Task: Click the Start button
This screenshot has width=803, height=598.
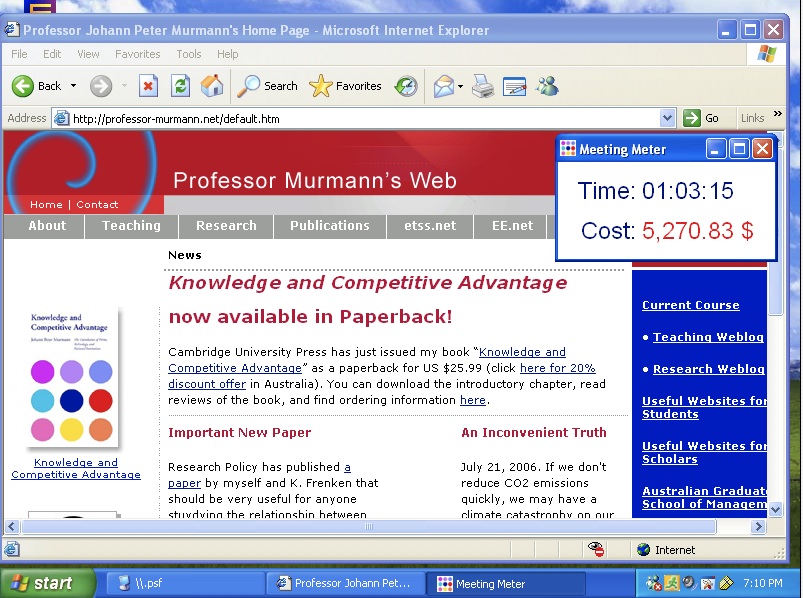Action: click(x=47, y=583)
